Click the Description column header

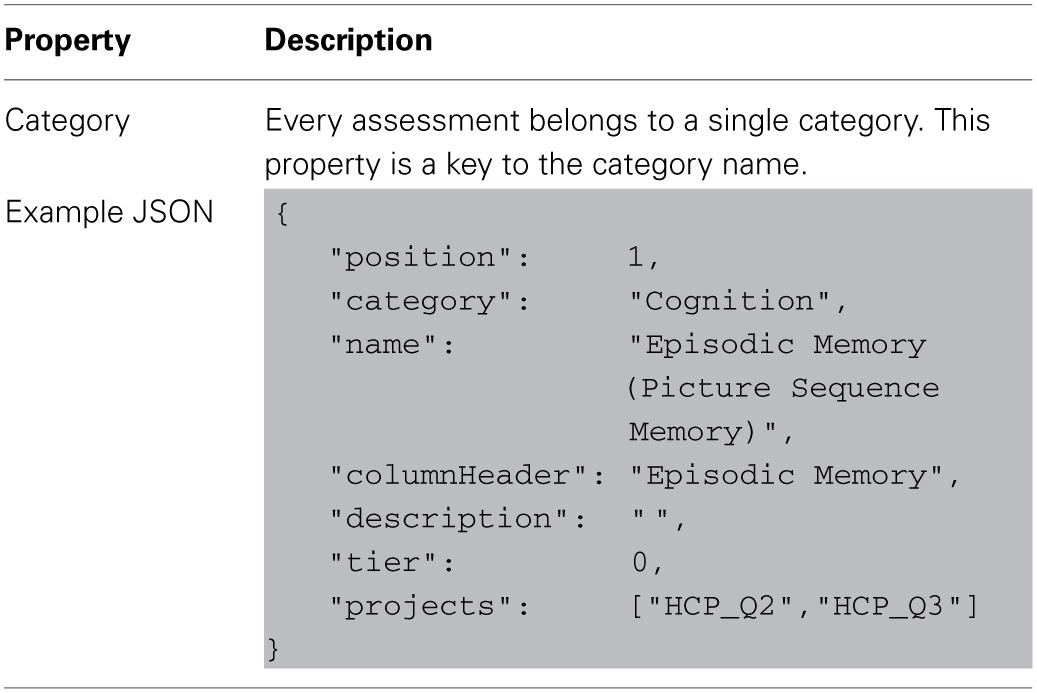click(x=348, y=41)
